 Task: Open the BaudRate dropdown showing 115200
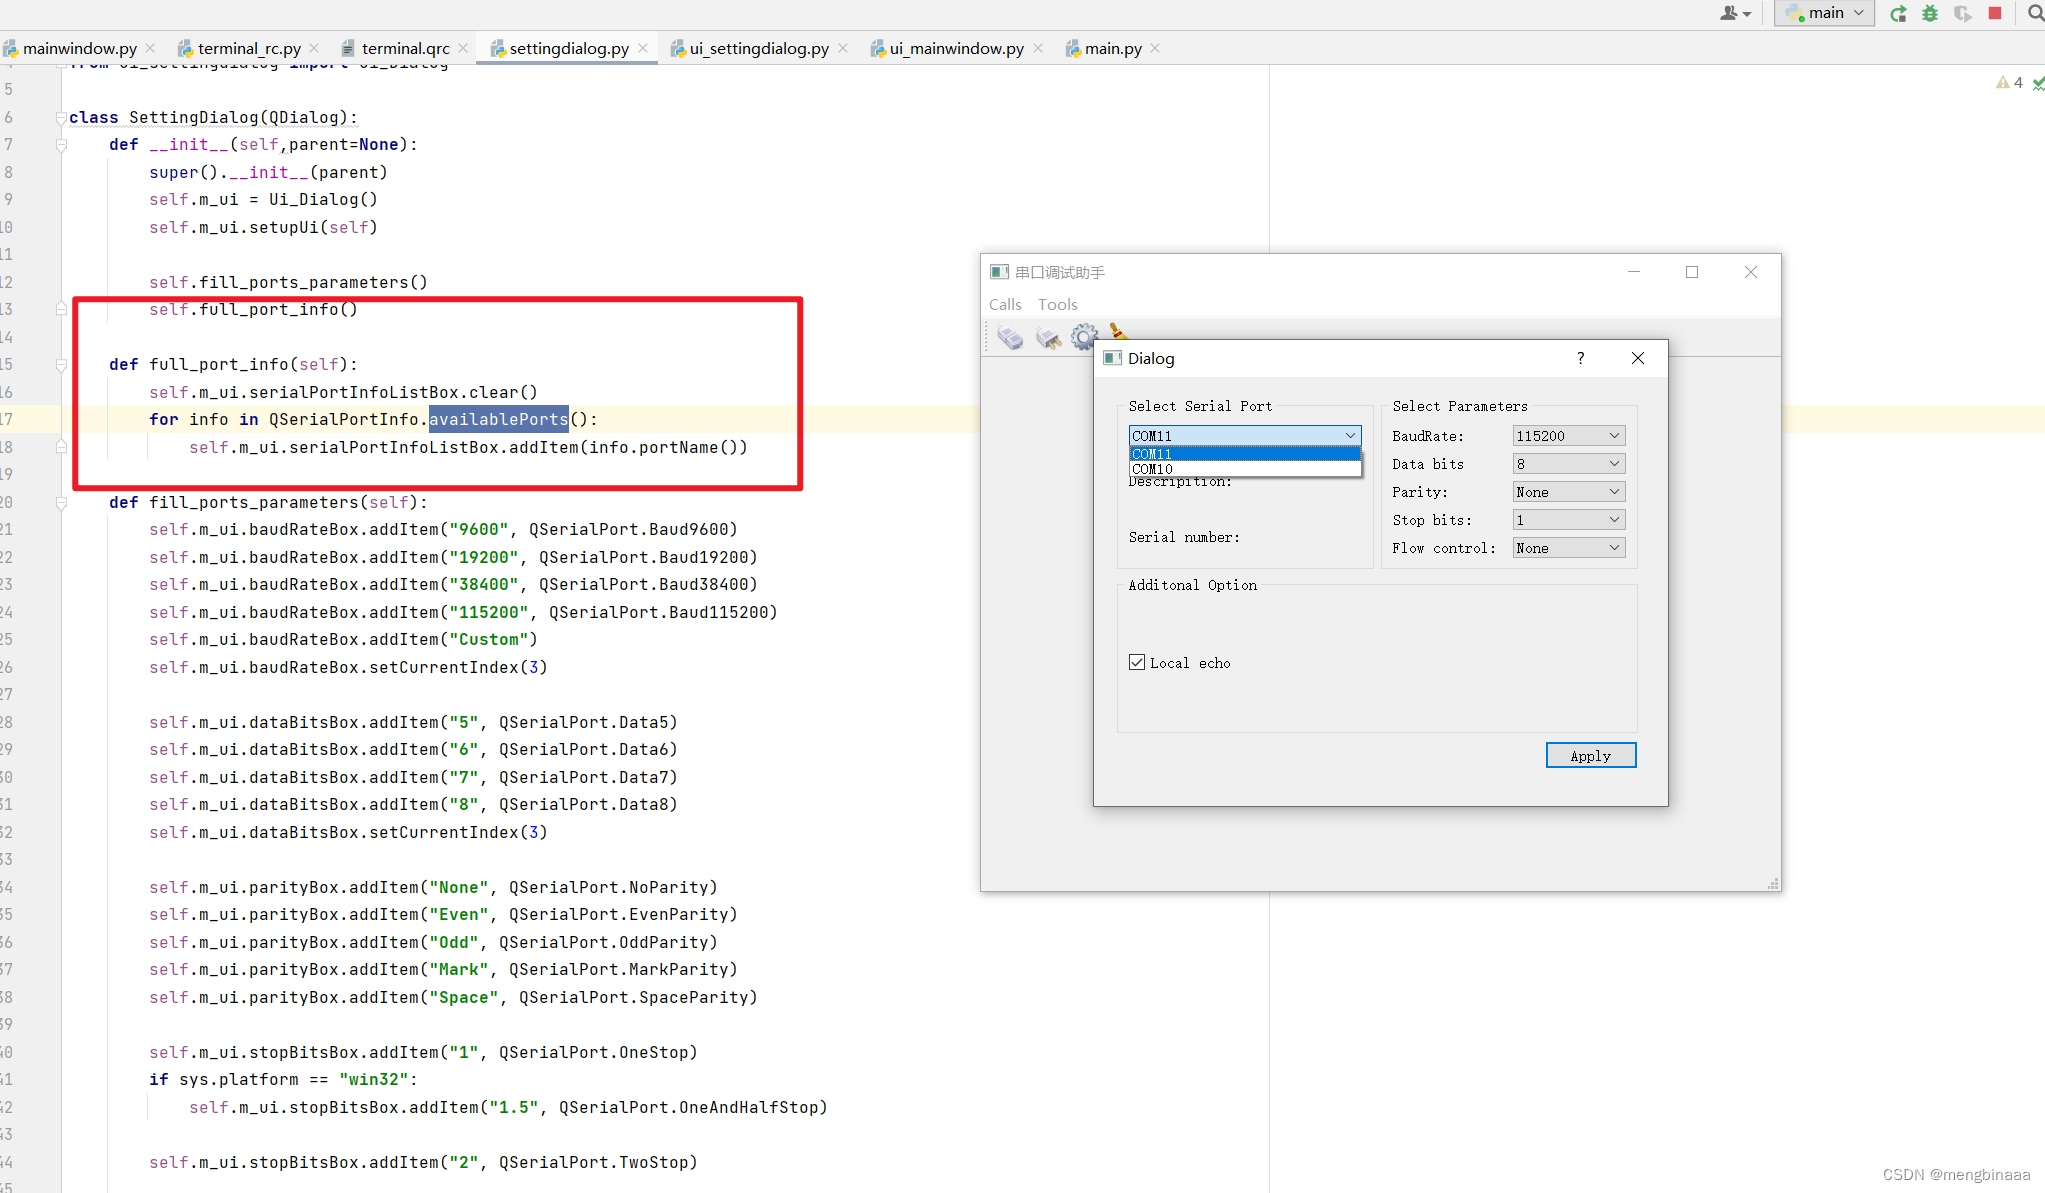(1568, 436)
